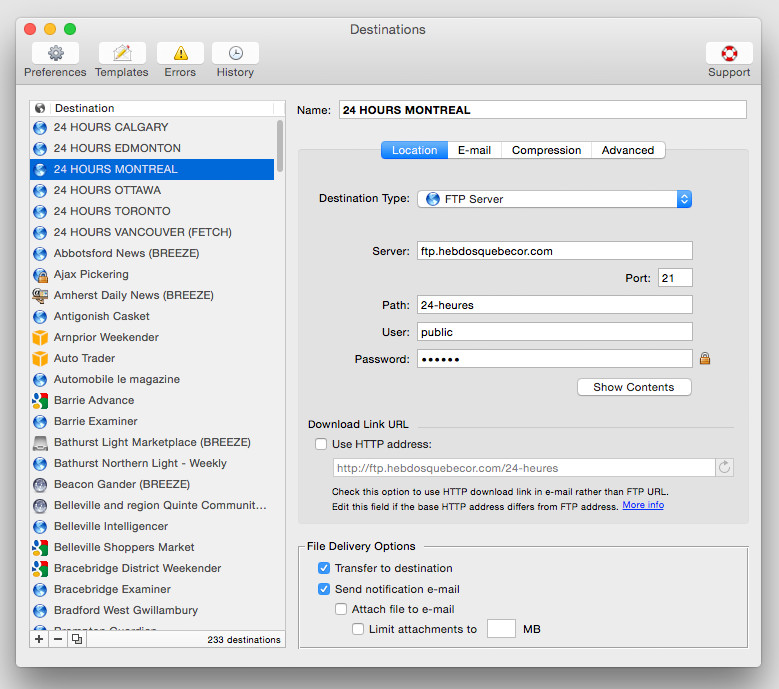Screen dimensions: 779x689
Task: Click the lock icon beside the Password field
Action: coord(704,358)
